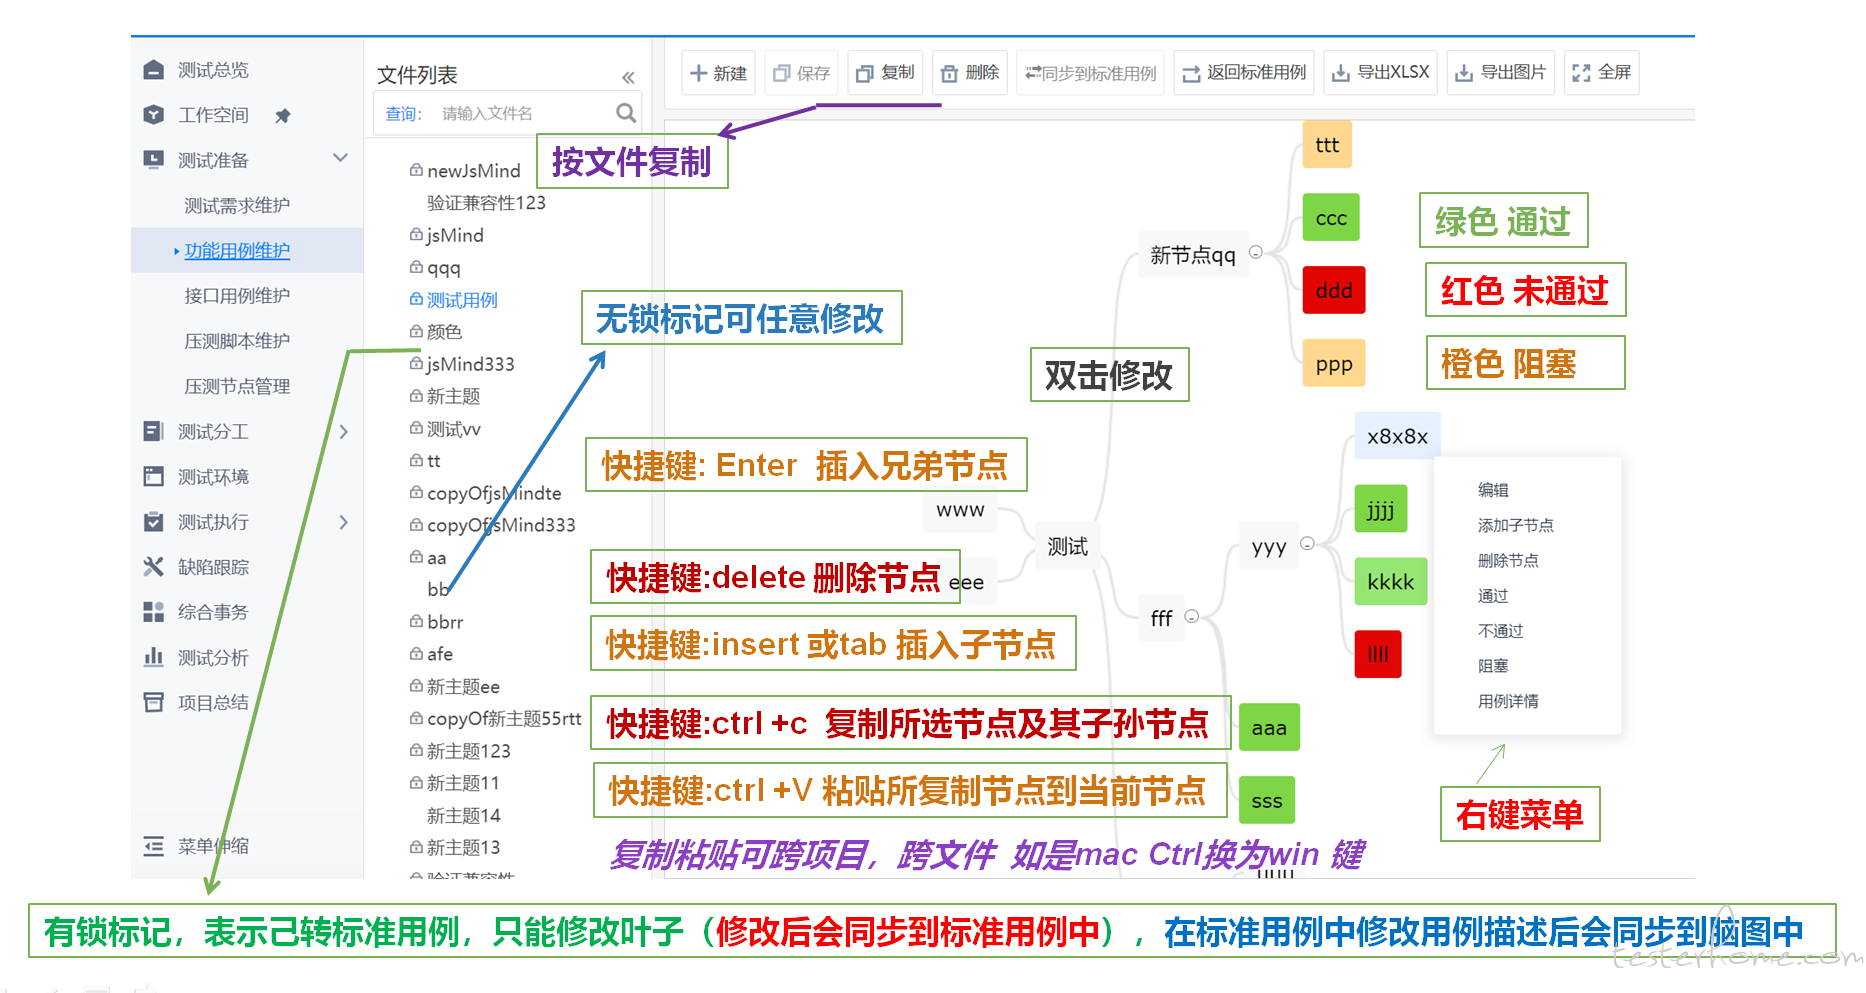Click the 导出XLSX toolbar button

pyautogui.click(x=1381, y=73)
